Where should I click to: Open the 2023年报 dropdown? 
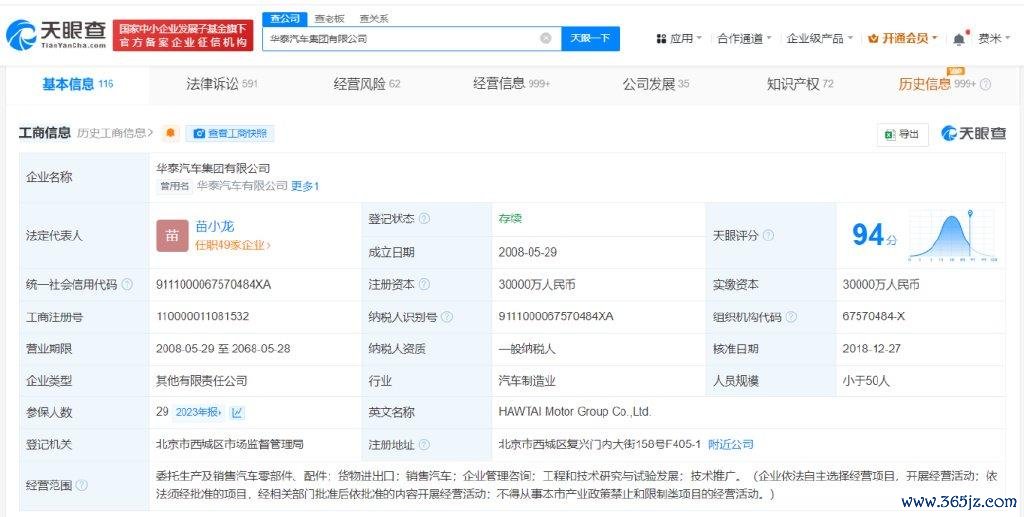[x=199, y=413]
